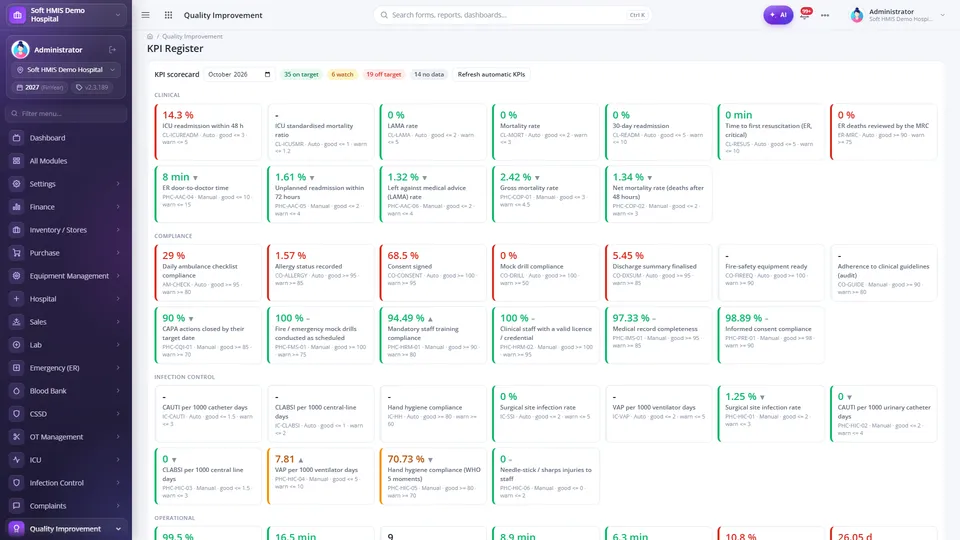The height and width of the screenshot is (540, 960).
Task: Expand Soft HMIS Demo Hospital header dropdown
Action: click(x=118, y=15)
